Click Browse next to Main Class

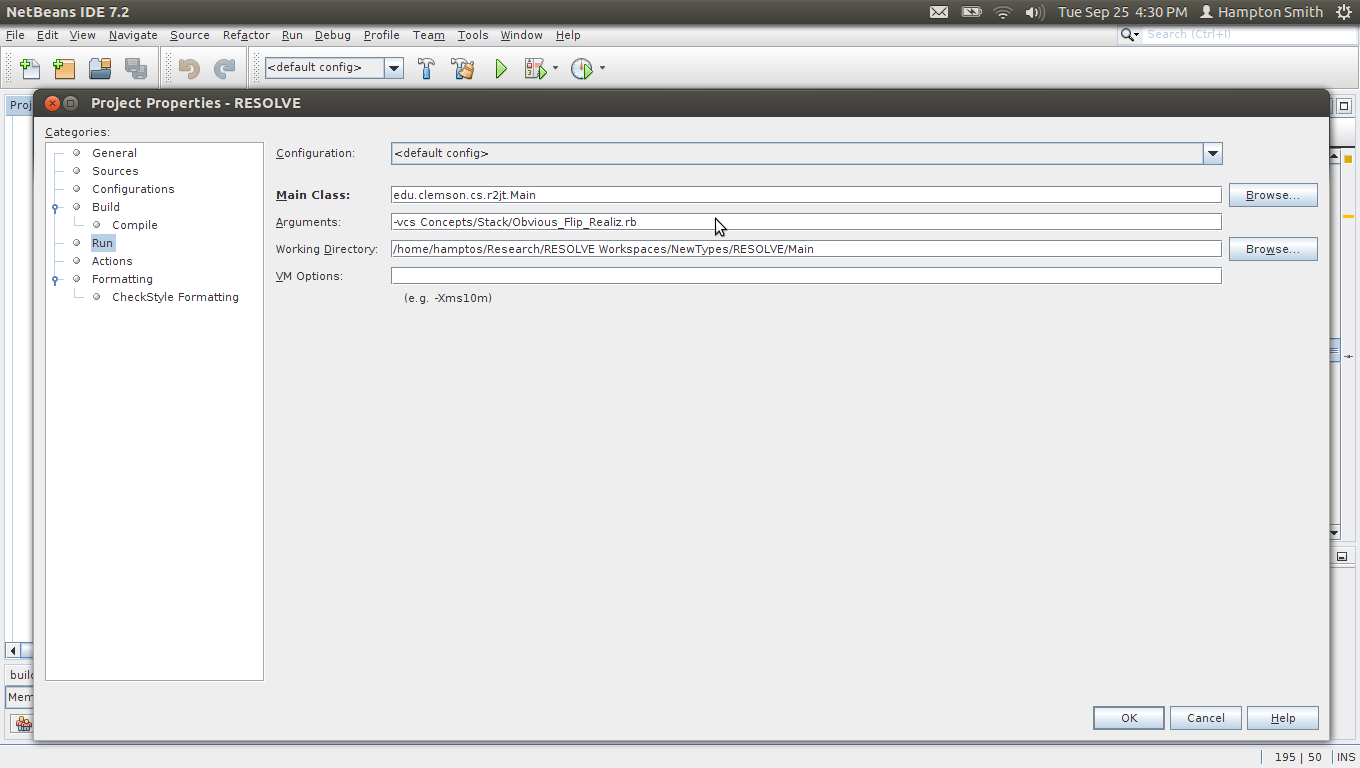(x=1273, y=195)
